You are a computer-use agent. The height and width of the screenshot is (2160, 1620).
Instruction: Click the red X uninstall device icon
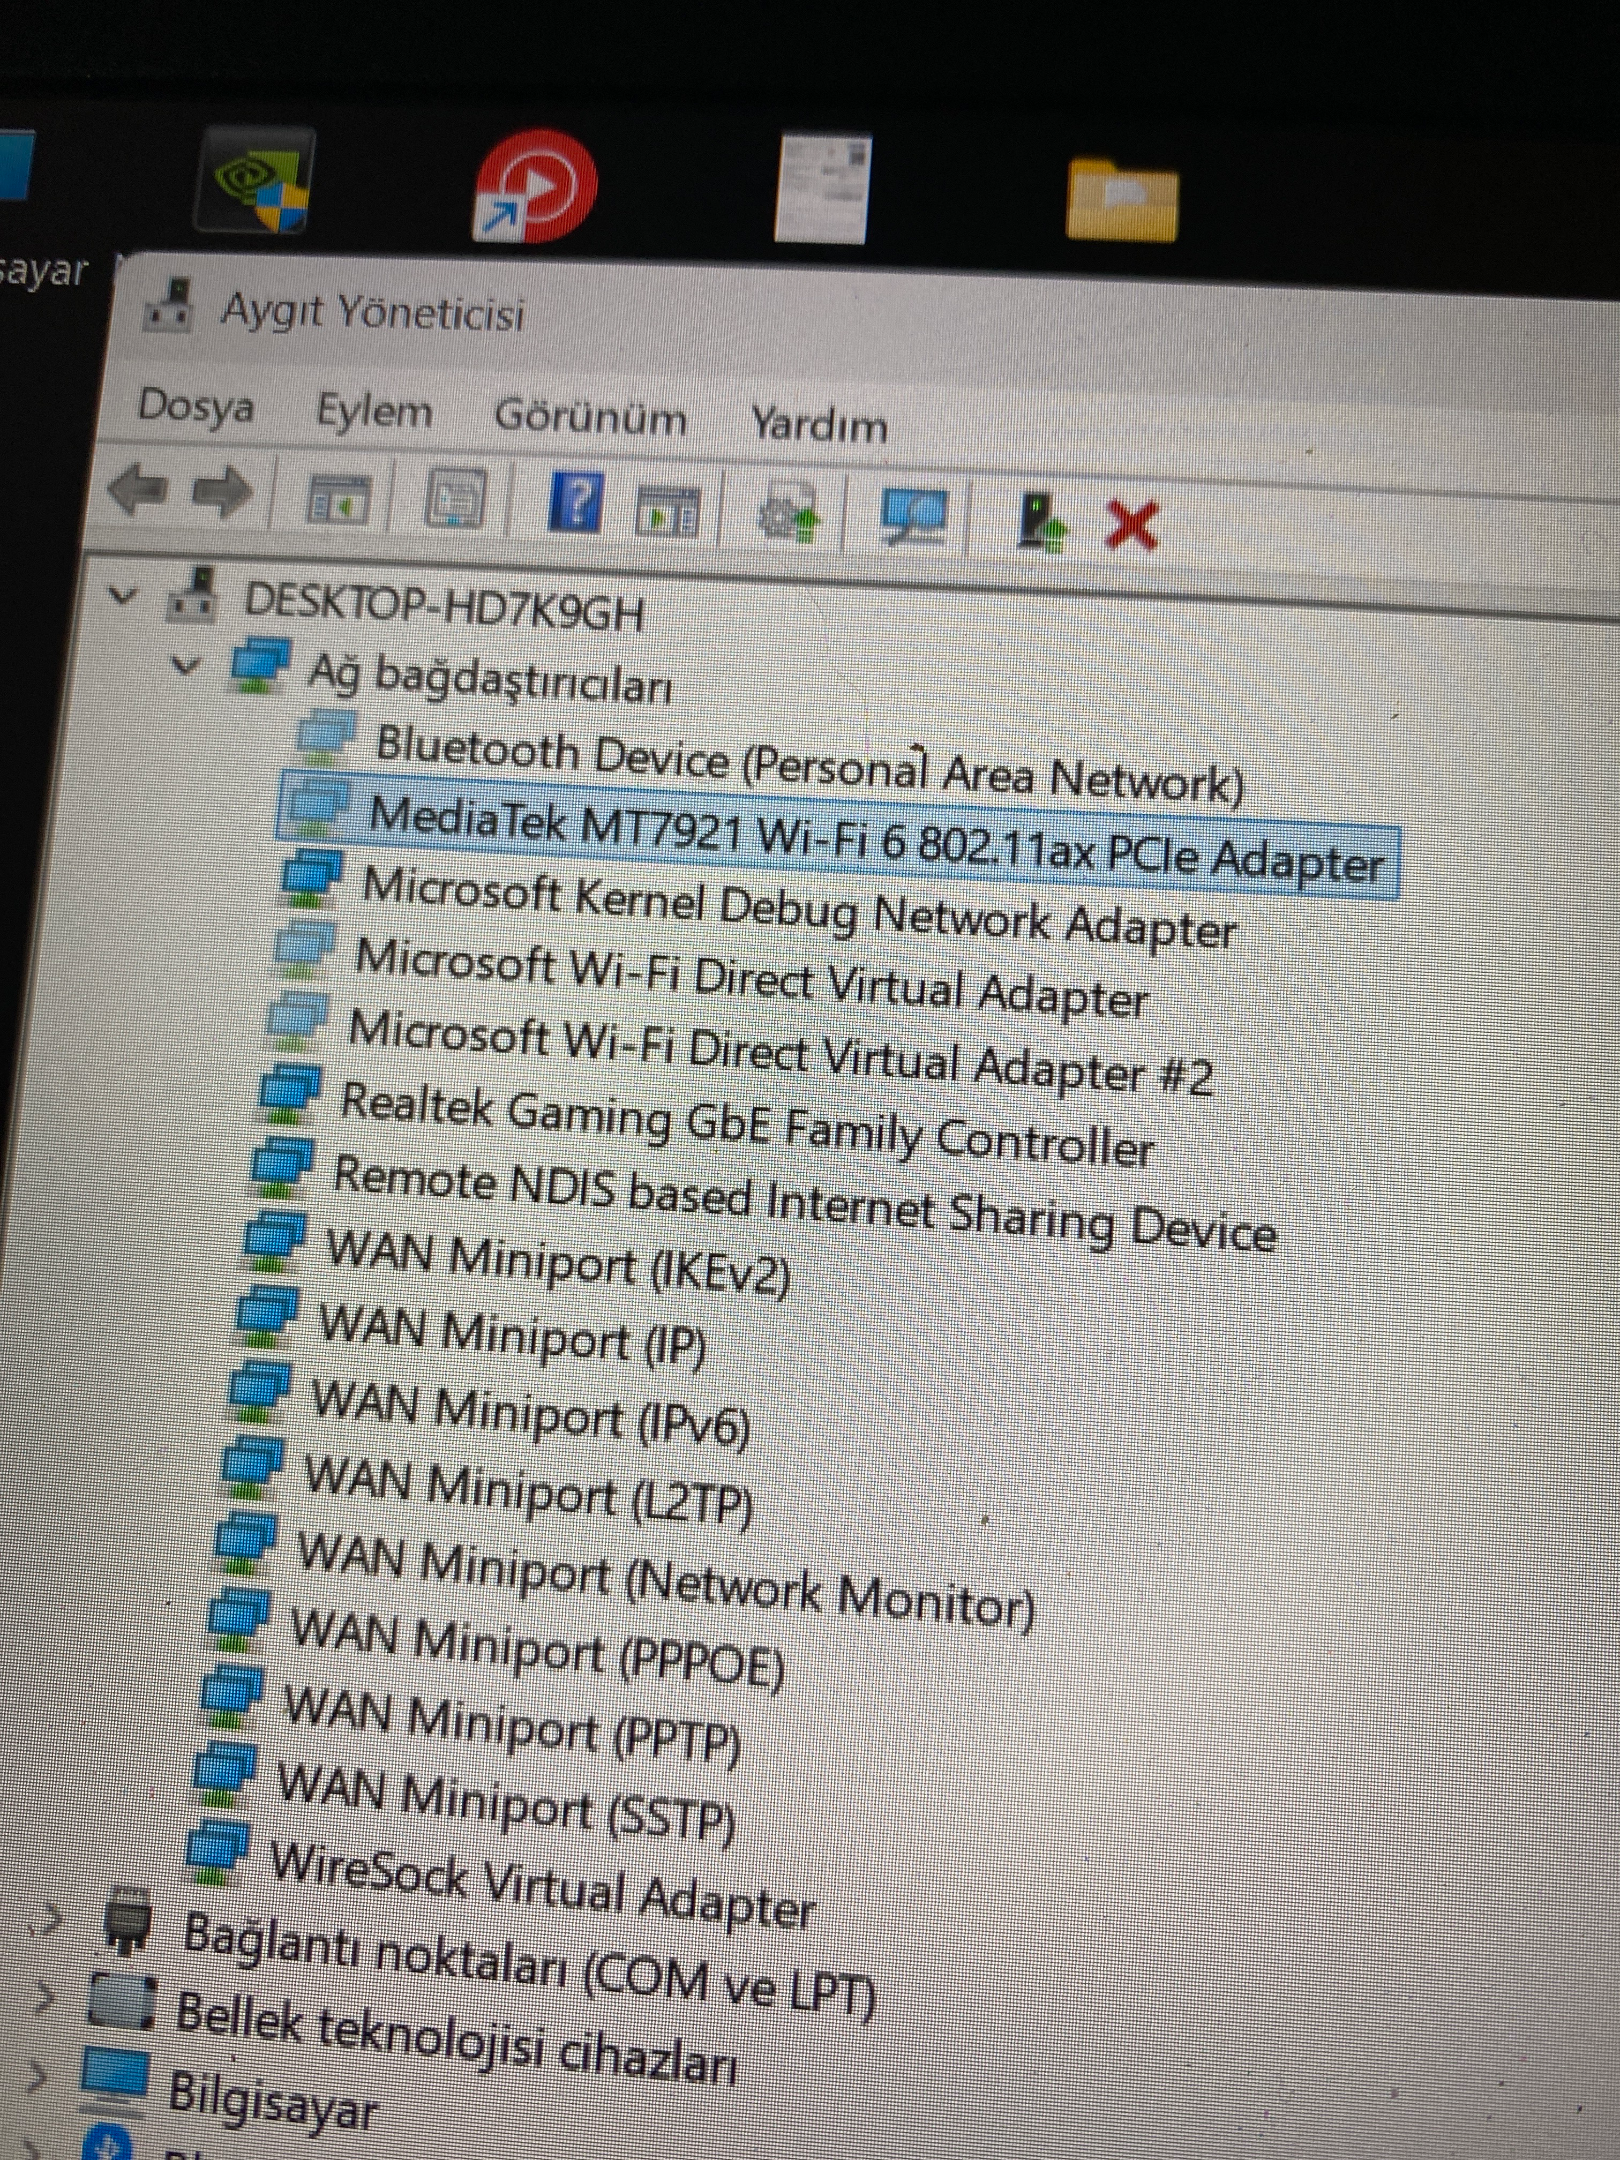coord(1132,525)
